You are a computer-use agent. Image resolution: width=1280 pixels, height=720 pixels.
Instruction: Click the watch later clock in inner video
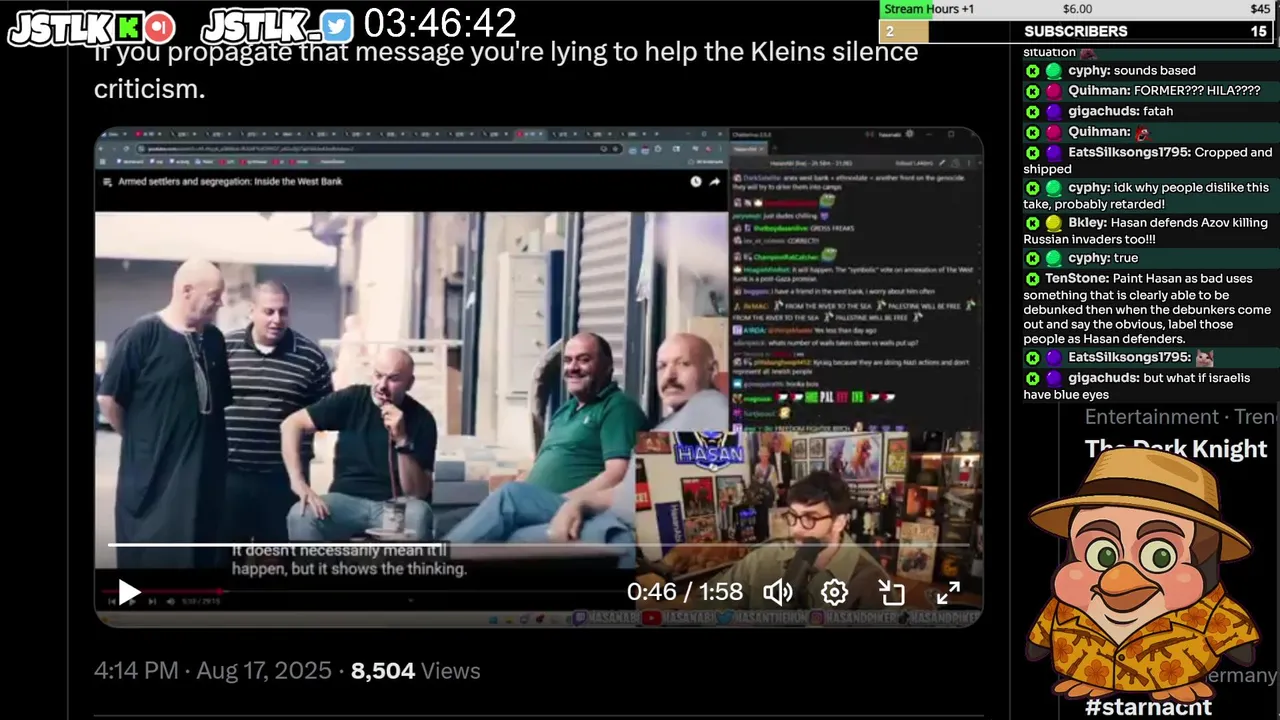[696, 182]
